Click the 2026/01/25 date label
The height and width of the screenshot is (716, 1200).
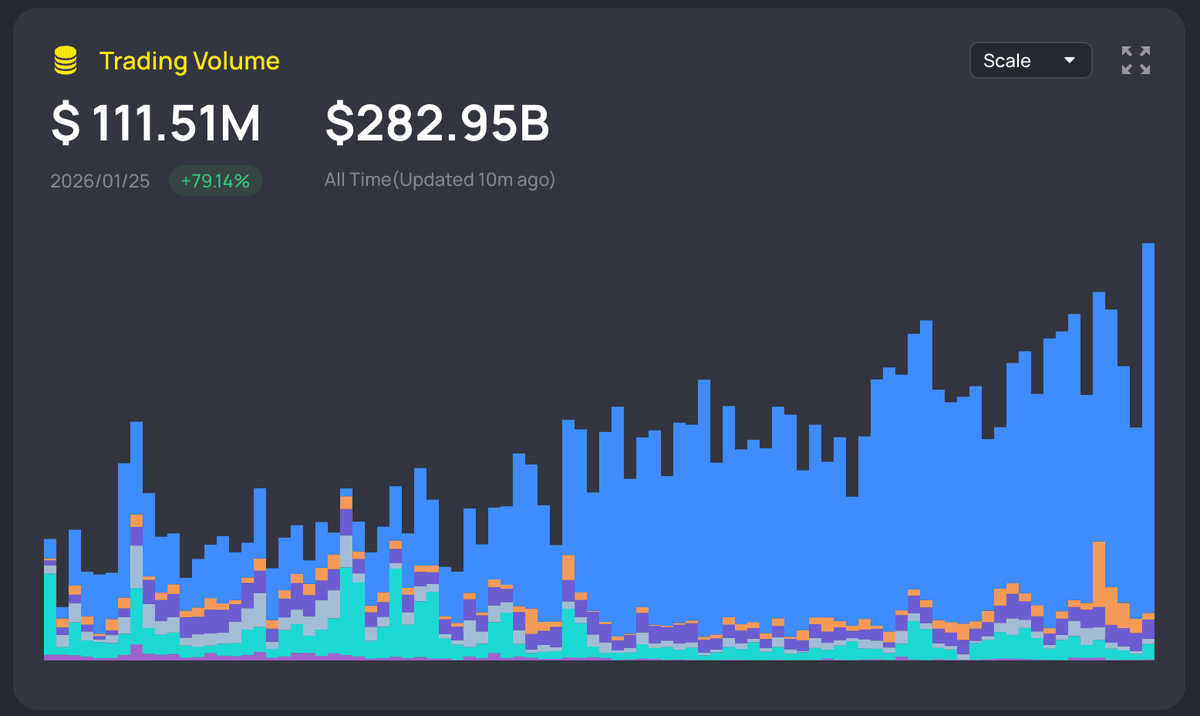[100, 181]
